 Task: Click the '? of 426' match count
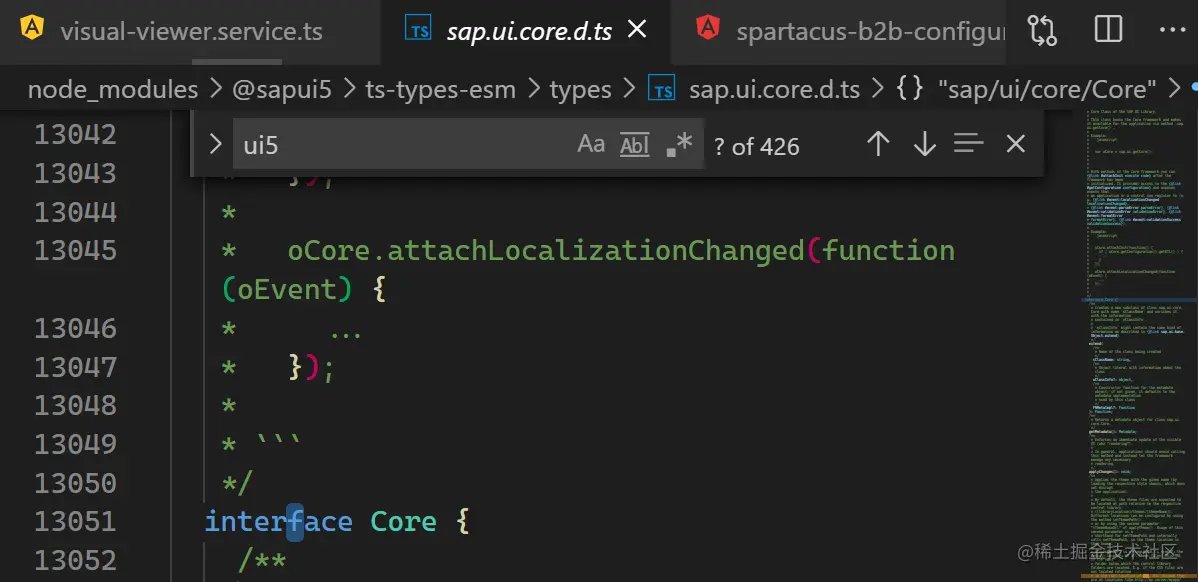(x=756, y=146)
